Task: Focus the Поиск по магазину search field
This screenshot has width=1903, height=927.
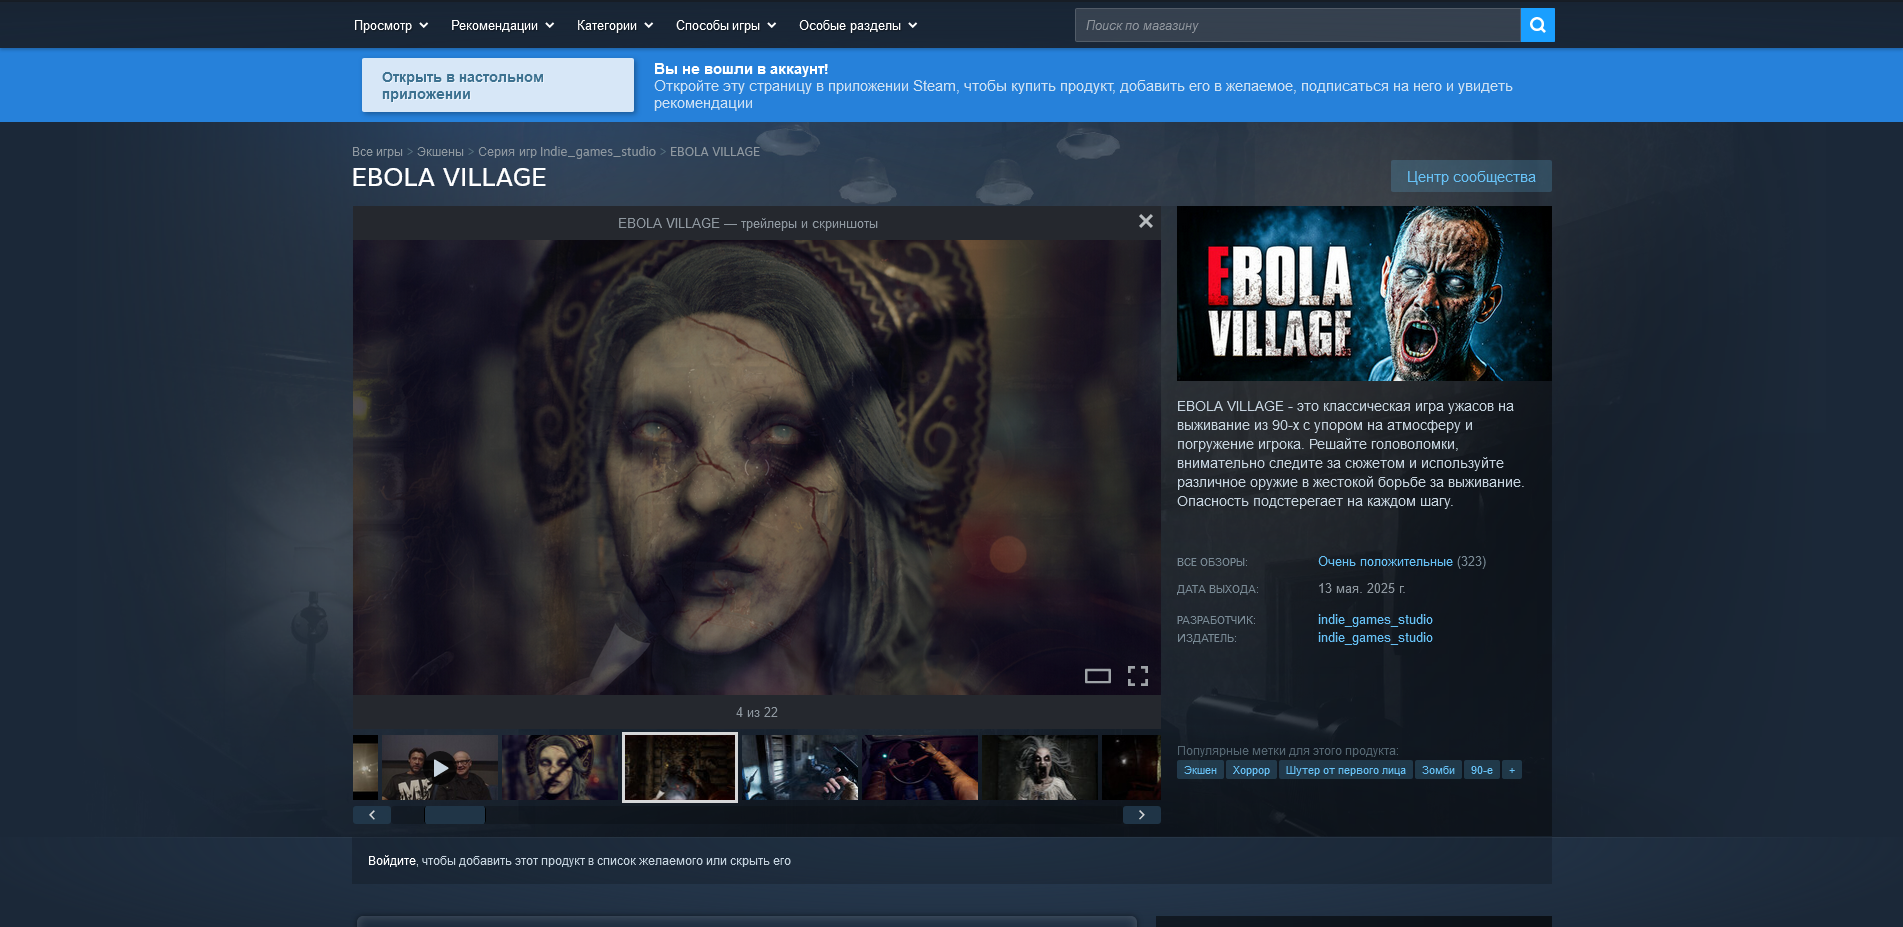Action: tap(1298, 25)
